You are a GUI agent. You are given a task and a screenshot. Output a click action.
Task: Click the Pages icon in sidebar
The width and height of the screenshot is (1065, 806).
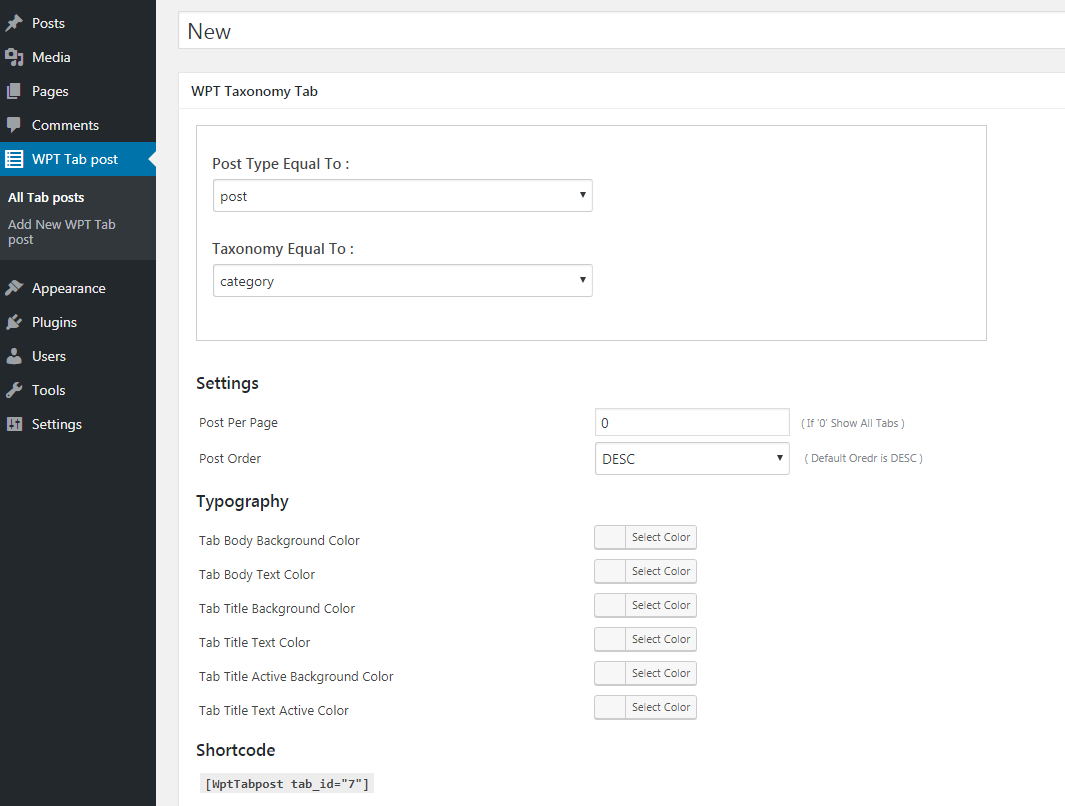pyautogui.click(x=14, y=91)
